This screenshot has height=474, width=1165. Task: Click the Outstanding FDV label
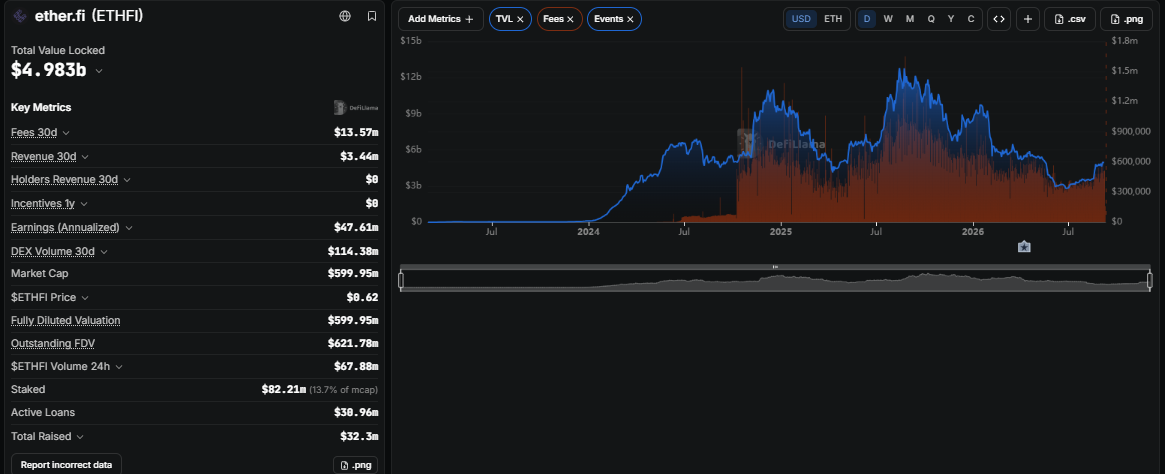[x=53, y=343]
